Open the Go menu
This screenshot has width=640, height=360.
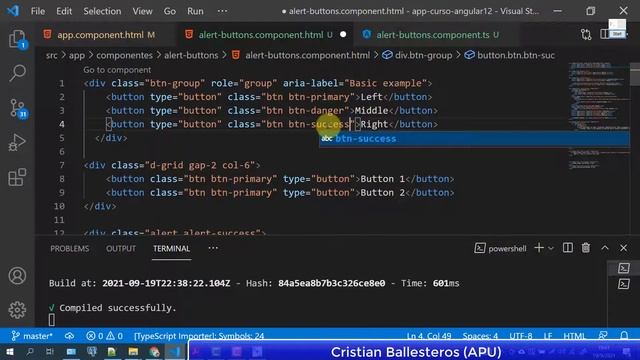[x=170, y=11]
